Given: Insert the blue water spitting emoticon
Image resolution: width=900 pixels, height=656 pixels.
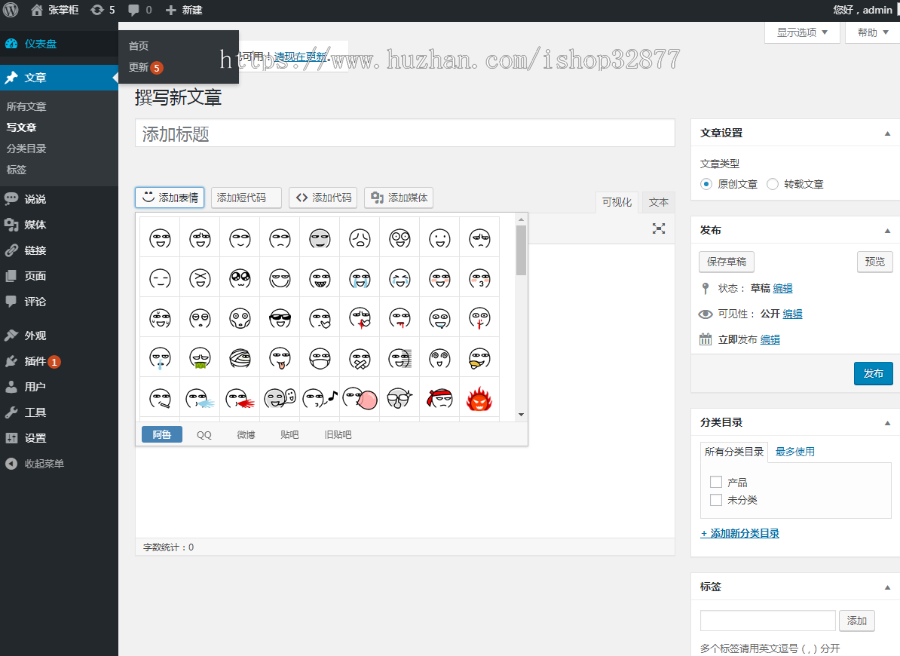Looking at the screenshot, I should [x=200, y=398].
